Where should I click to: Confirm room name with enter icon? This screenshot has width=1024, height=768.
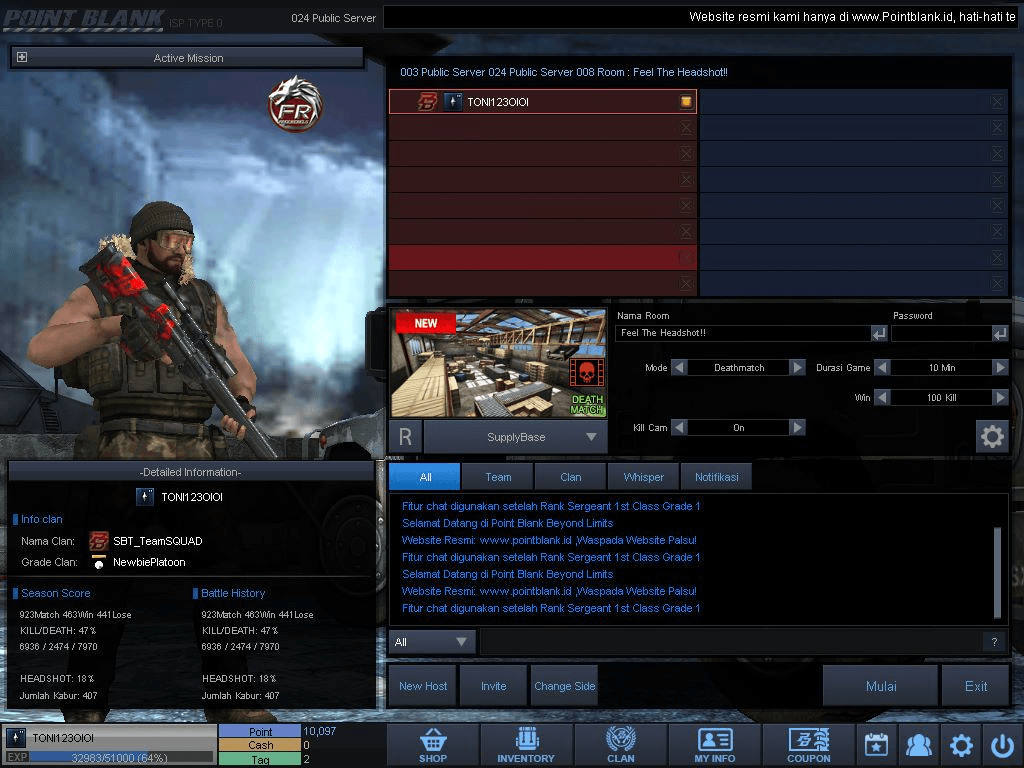point(879,334)
